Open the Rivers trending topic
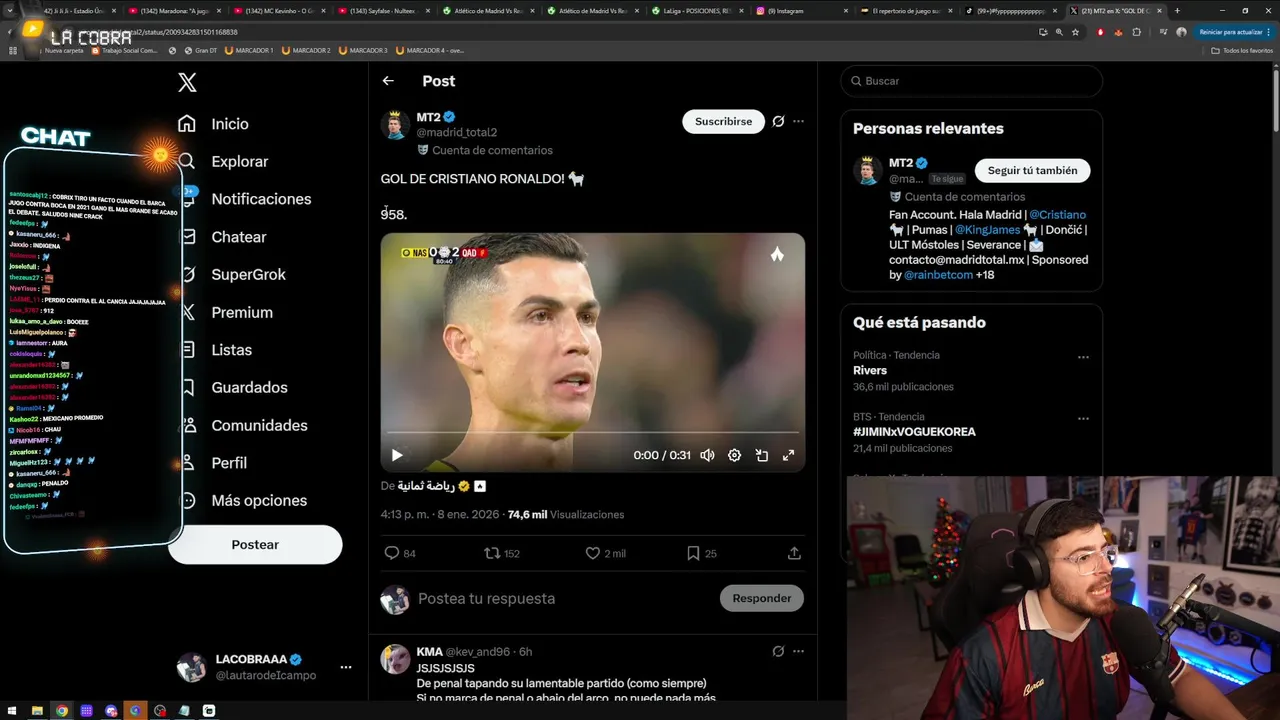The height and width of the screenshot is (720, 1280). [870, 371]
